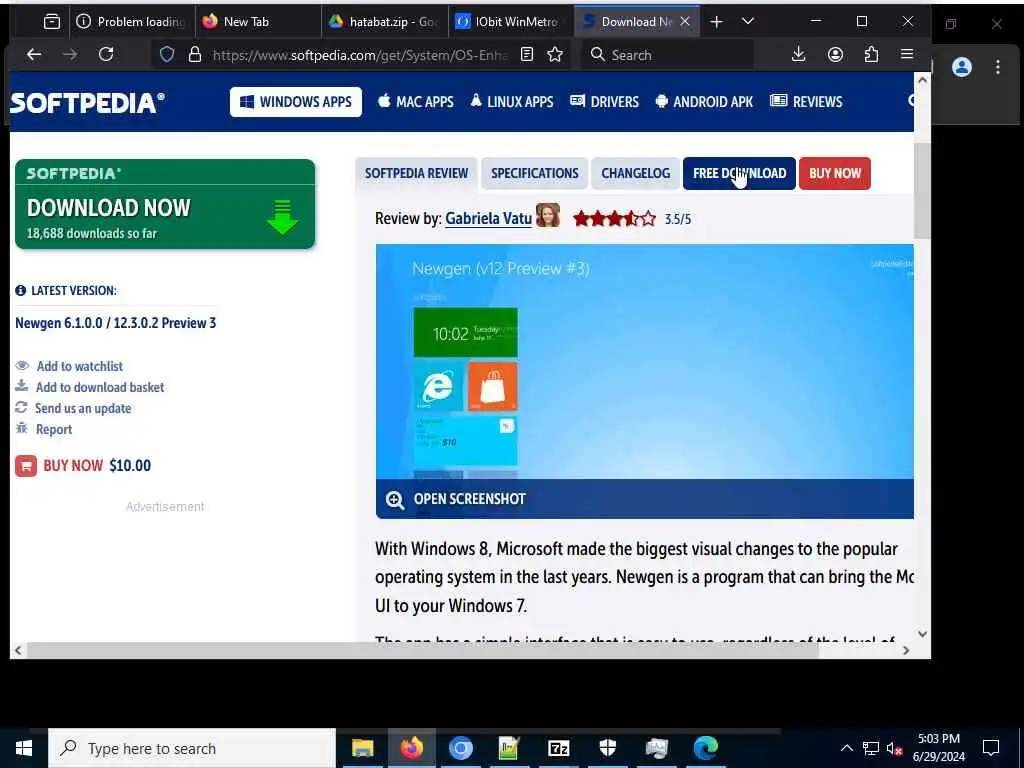Open the Windows Start menu
The image size is (1024, 768).
(24, 748)
